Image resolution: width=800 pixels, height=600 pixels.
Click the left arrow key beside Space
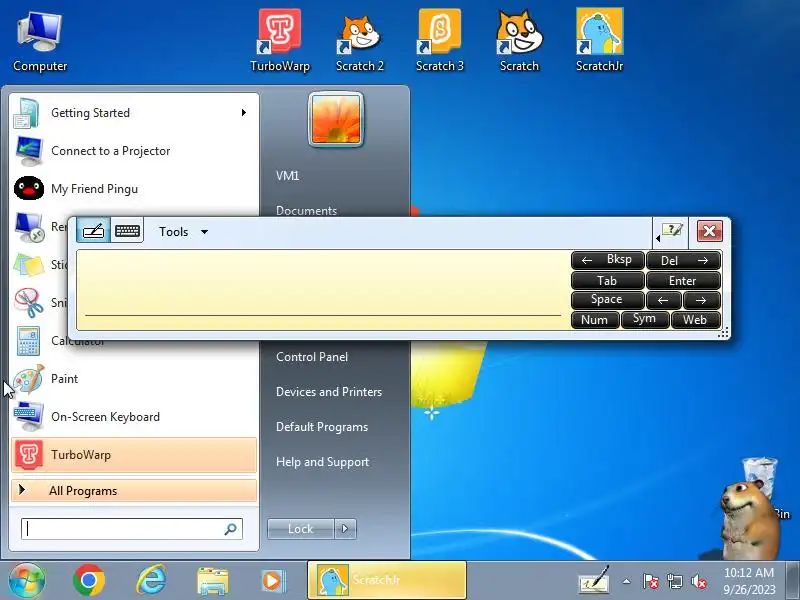pyautogui.click(x=663, y=300)
